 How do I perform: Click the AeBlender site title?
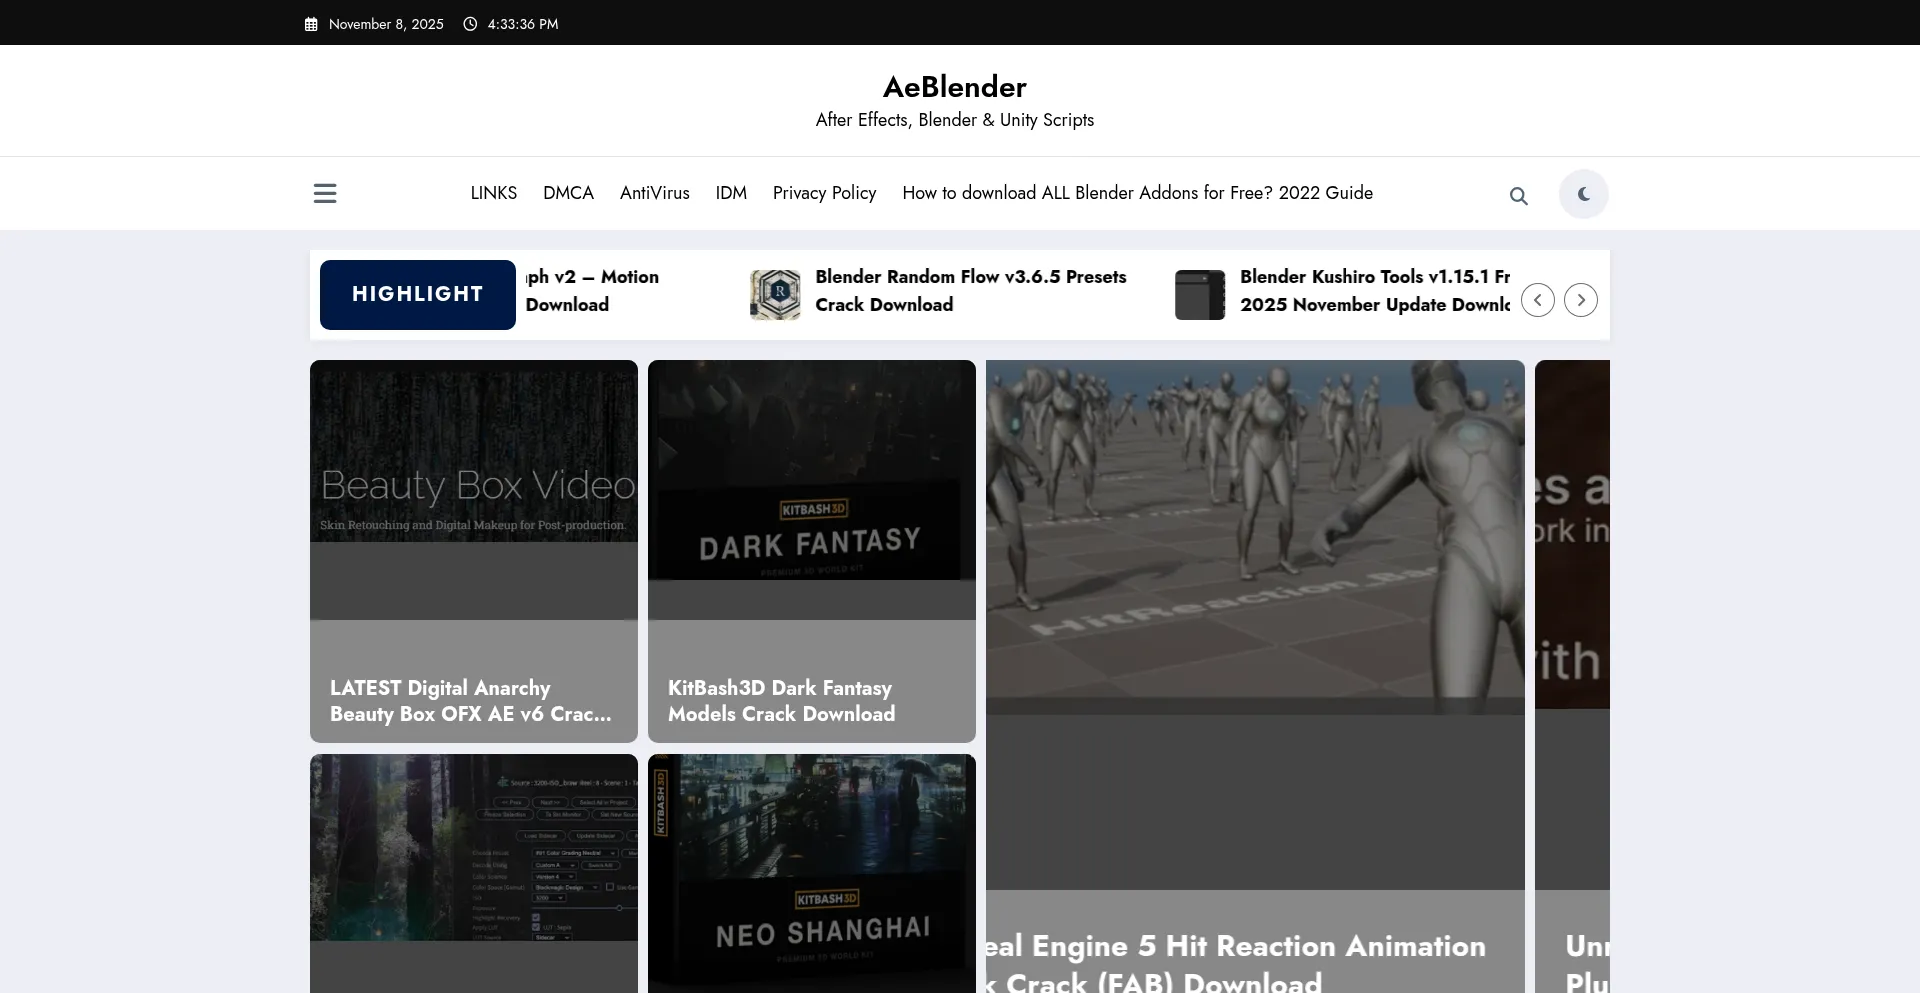[x=954, y=87]
